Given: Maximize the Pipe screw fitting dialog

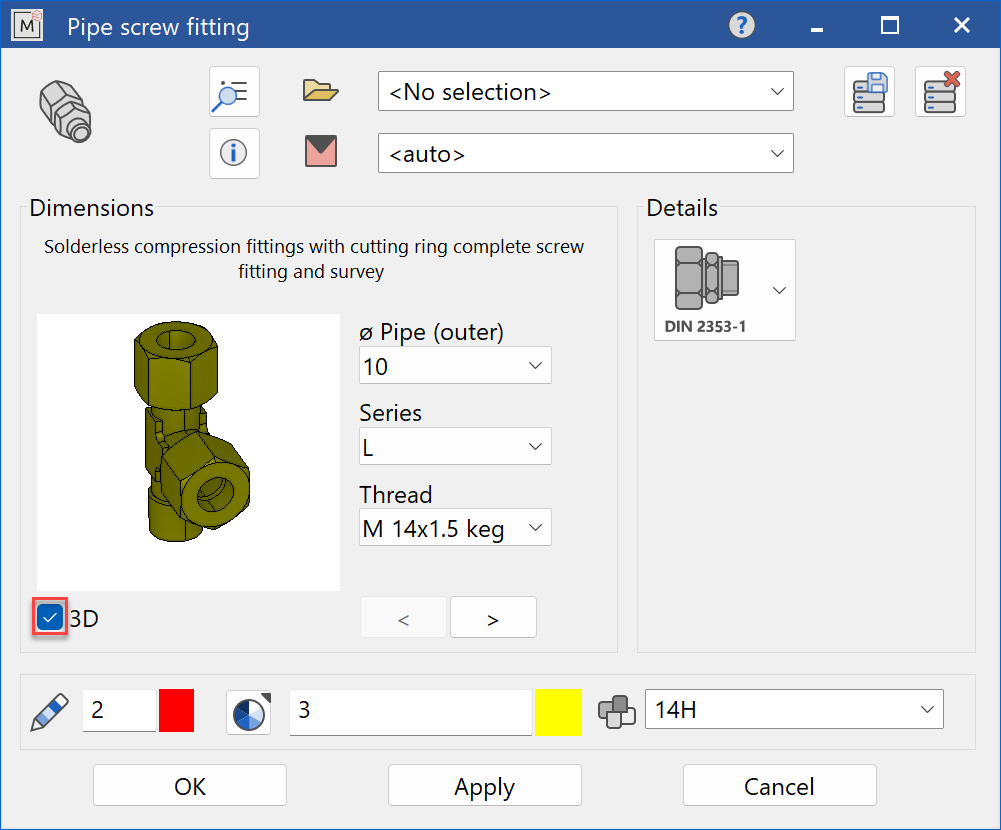Looking at the screenshot, I should click(x=889, y=26).
